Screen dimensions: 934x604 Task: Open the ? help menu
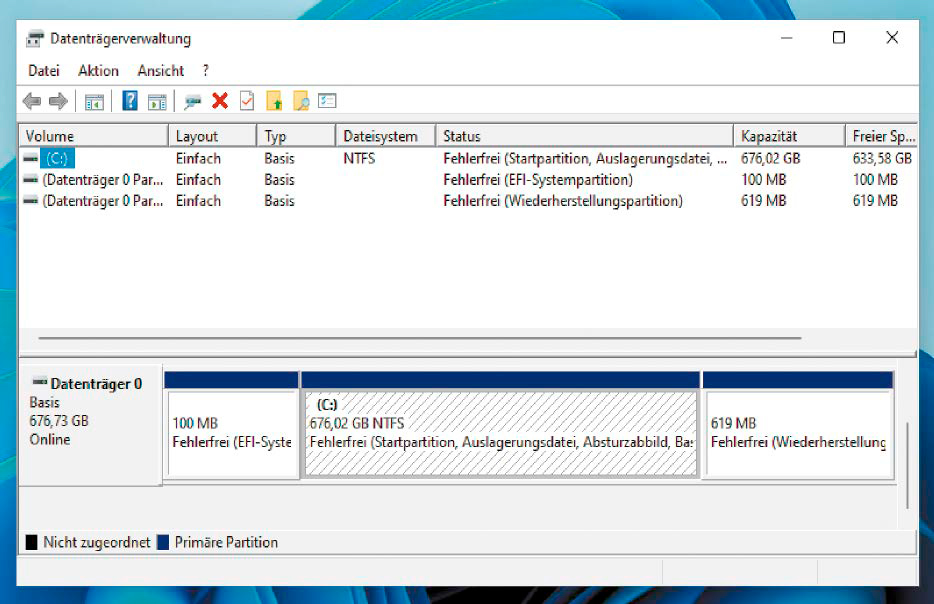click(206, 71)
